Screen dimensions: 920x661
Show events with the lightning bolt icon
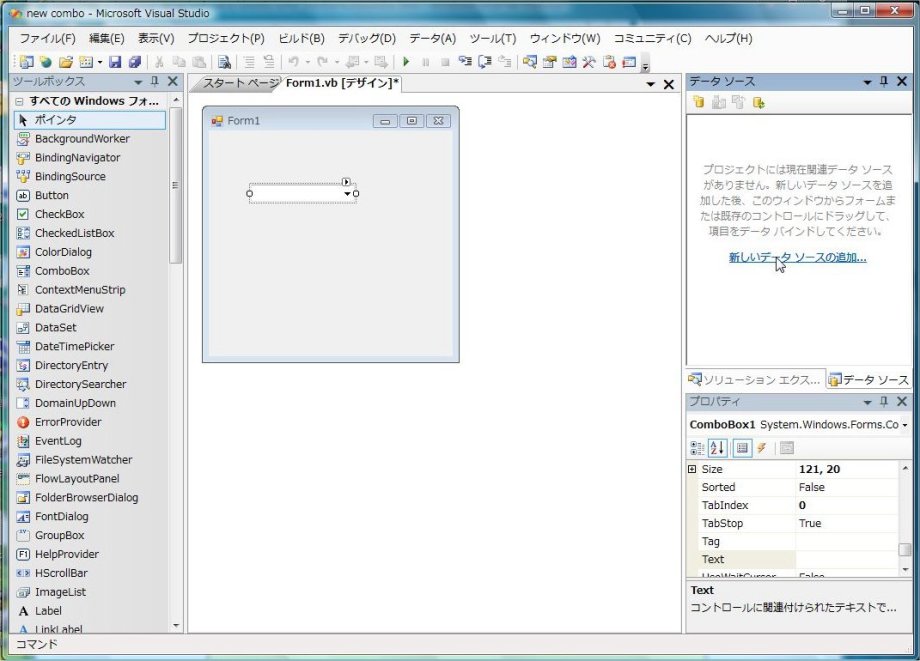click(x=762, y=448)
